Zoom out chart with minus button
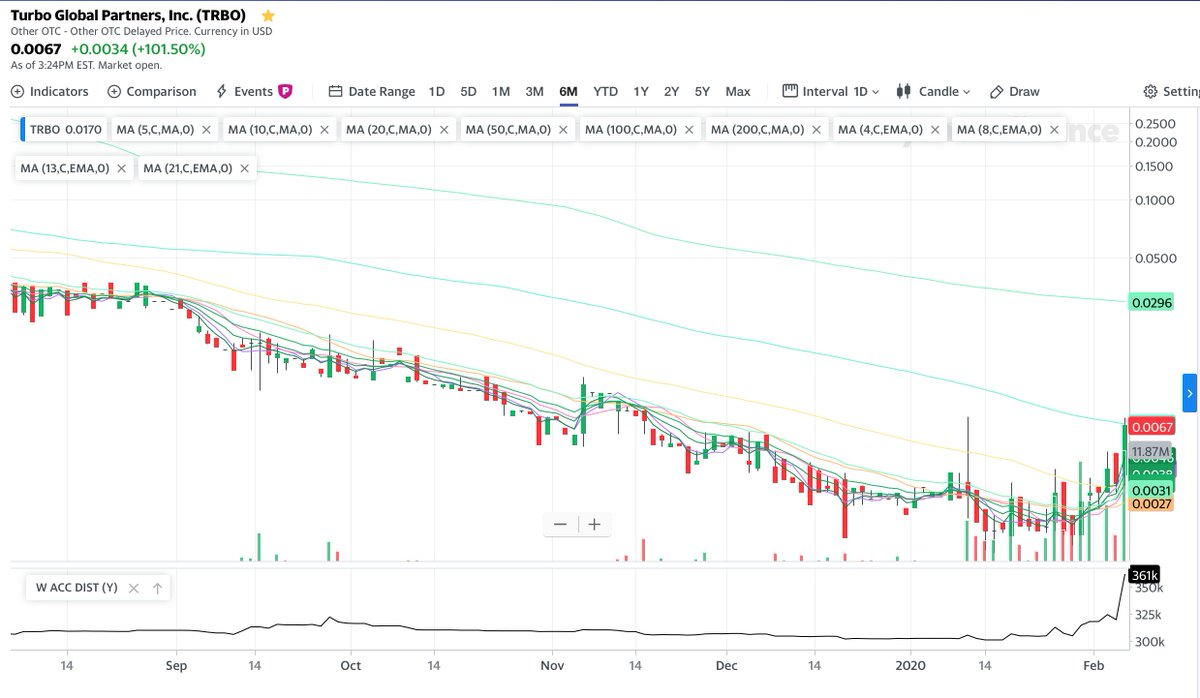This screenshot has width=1200, height=698. pyautogui.click(x=560, y=524)
